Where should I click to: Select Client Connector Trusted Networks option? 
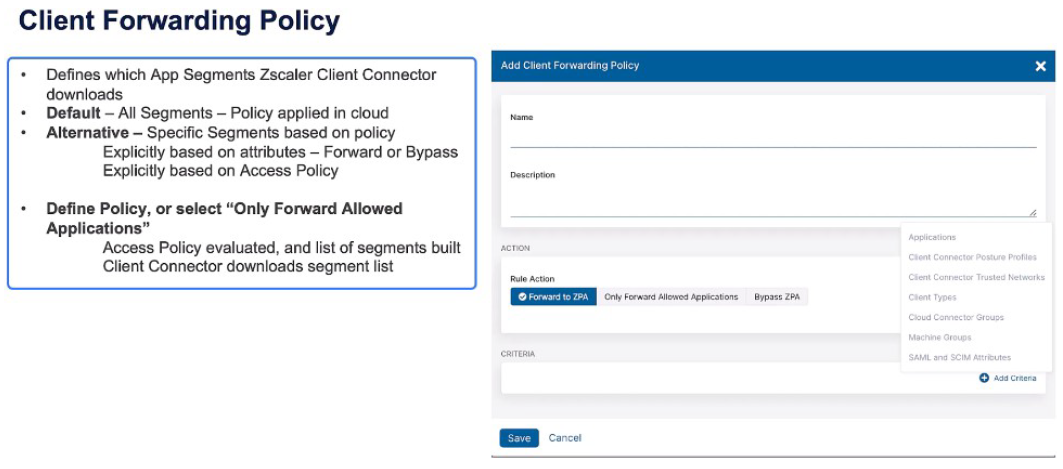click(x=976, y=277)
